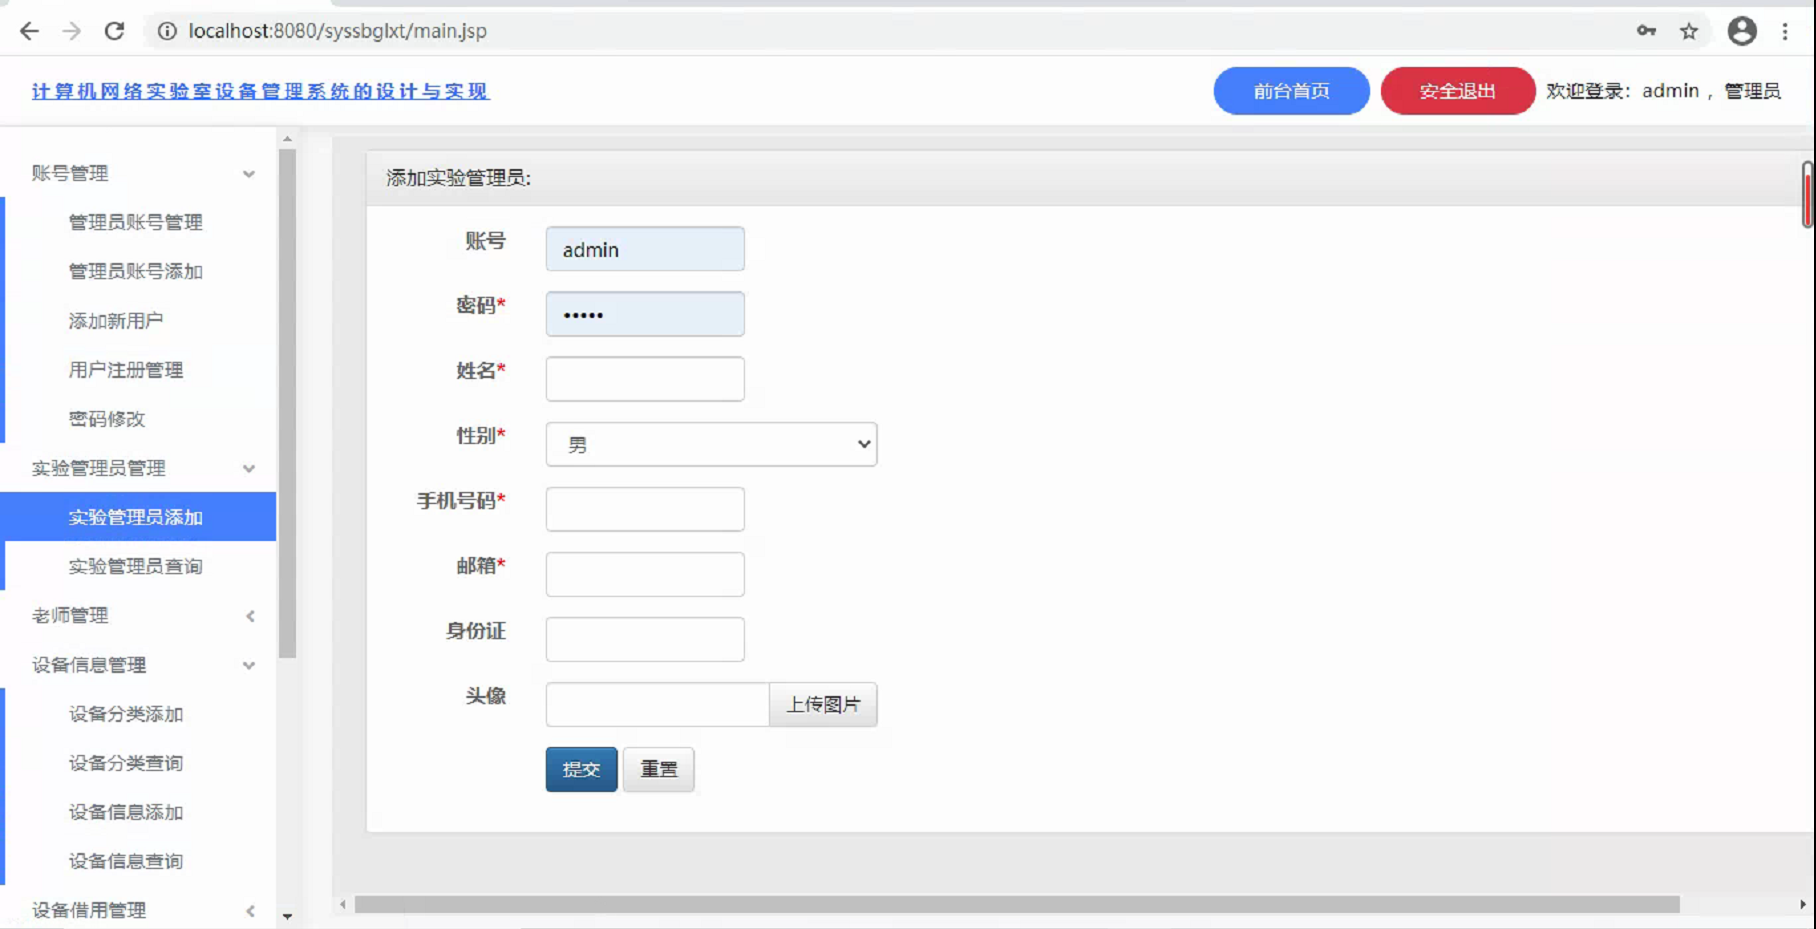Screen dimensions: 1816x929
Task: Select 实验管理员添加 menu item
Action: pos(140,517)
